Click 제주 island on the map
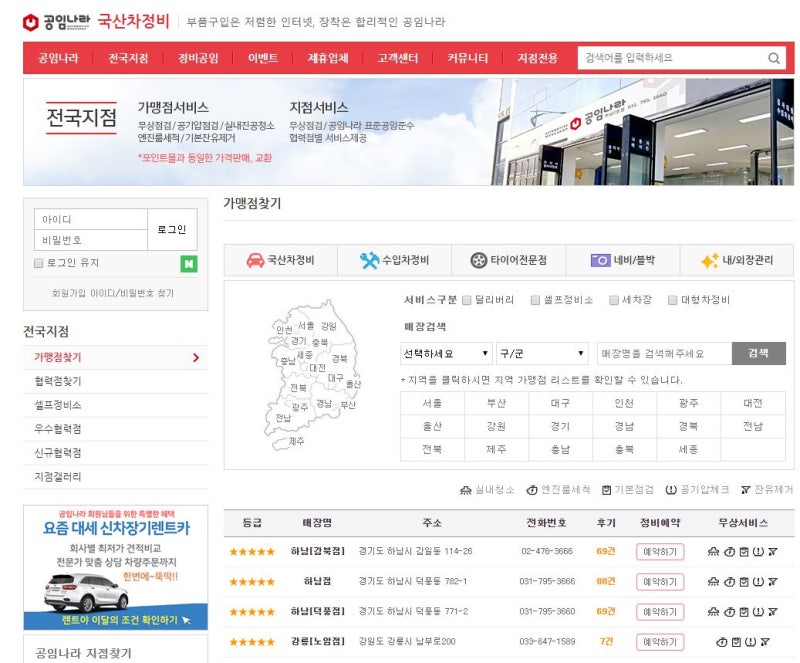This screenshot has height=663, width=800. [x=287, y=443]
